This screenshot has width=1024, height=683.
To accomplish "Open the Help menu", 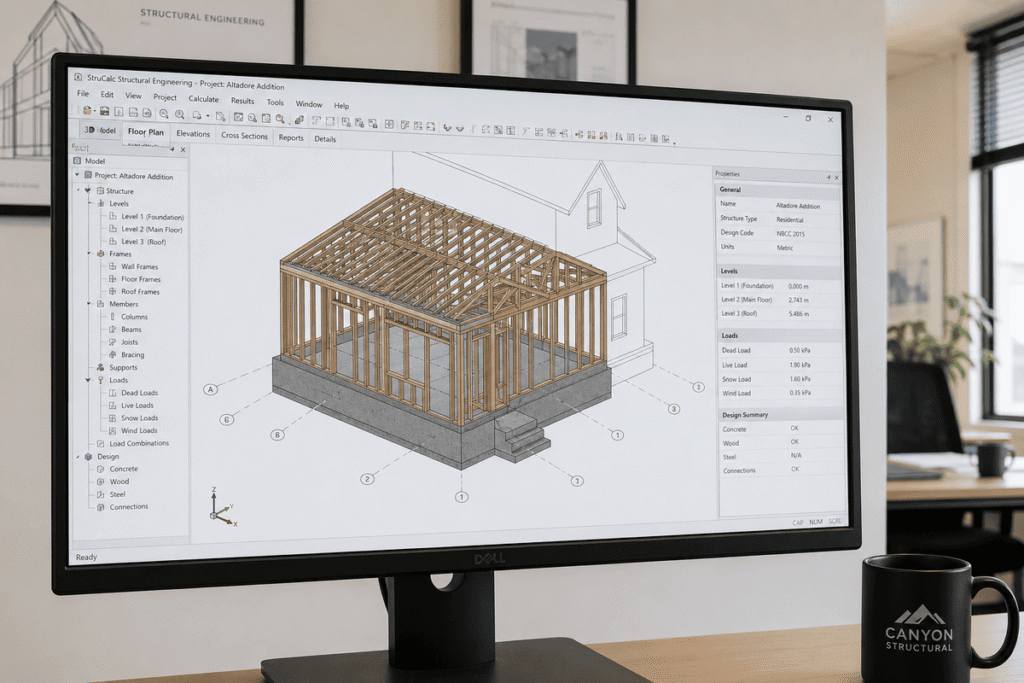I will pyautogui.click(x=342, y=105).
